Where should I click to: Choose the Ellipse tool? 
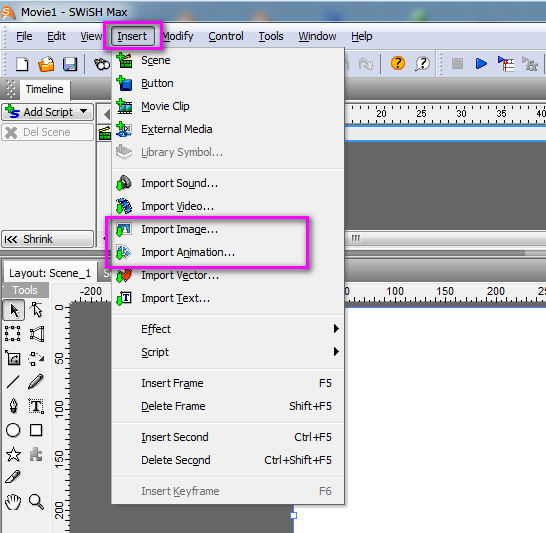coord(13,430)
